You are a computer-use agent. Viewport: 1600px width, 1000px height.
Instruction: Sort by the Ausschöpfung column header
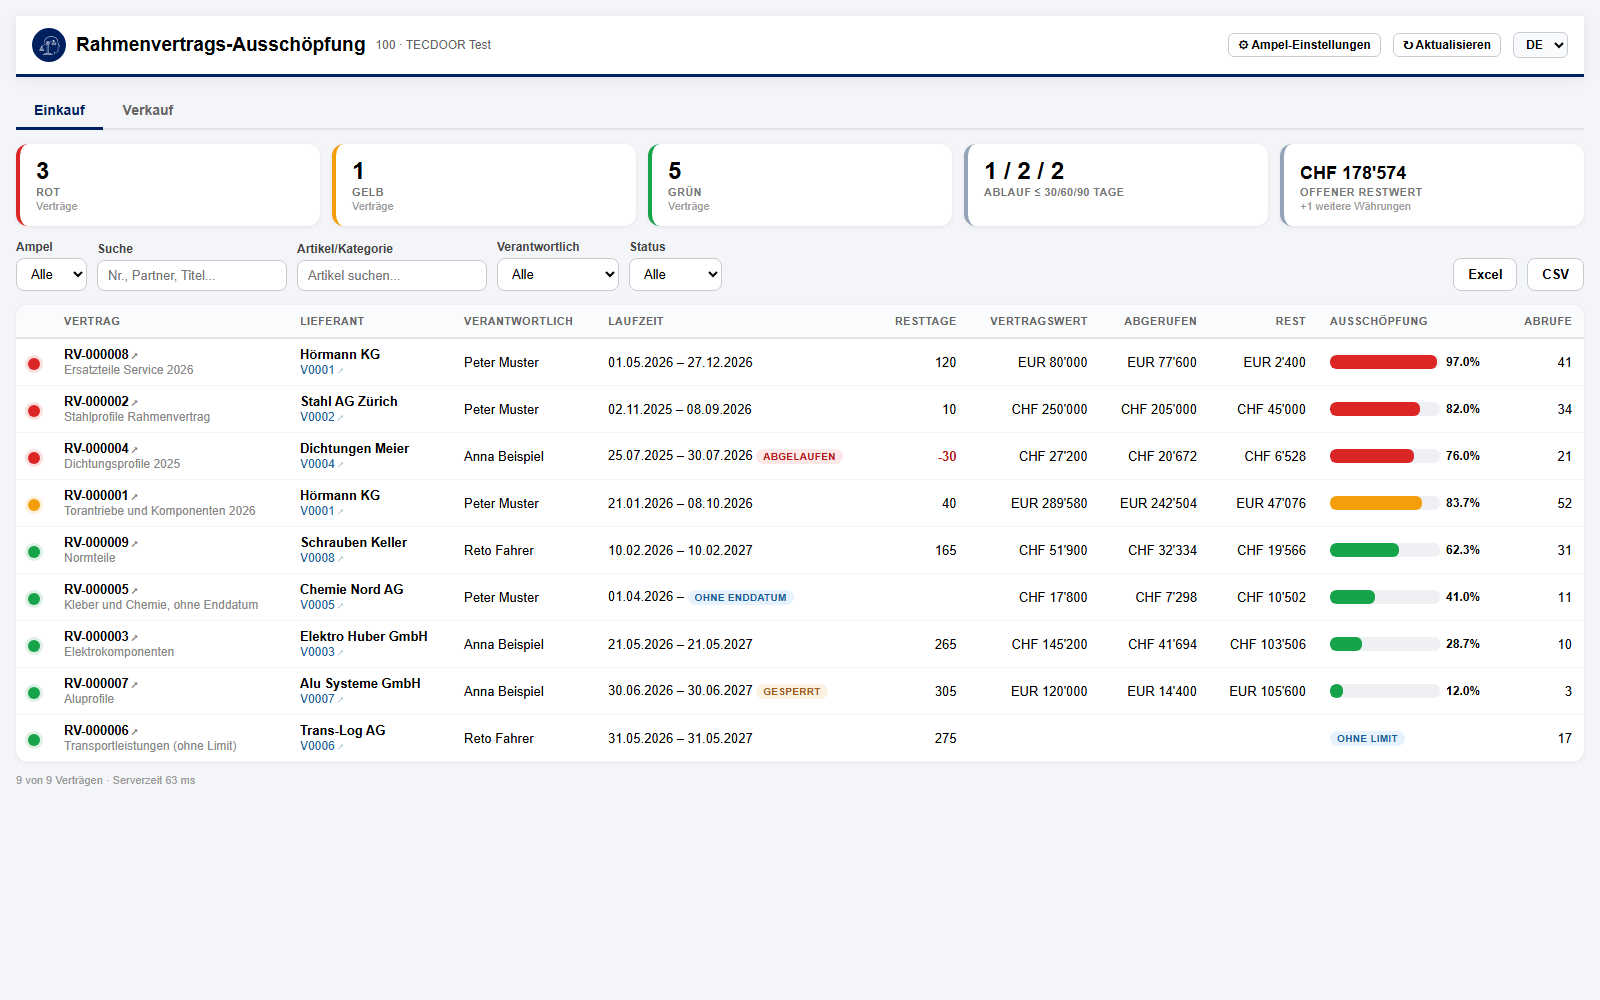(1378, 321)
